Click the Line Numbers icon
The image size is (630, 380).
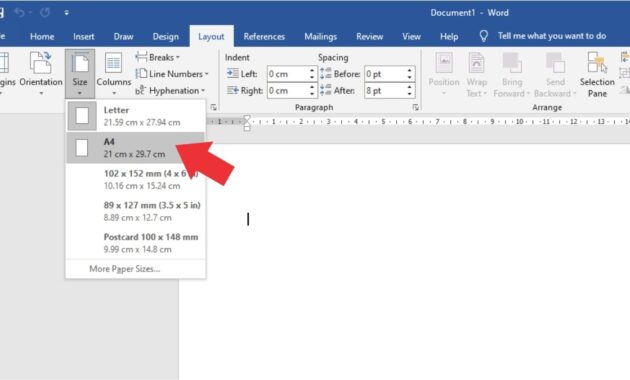[x=141, y=74]
